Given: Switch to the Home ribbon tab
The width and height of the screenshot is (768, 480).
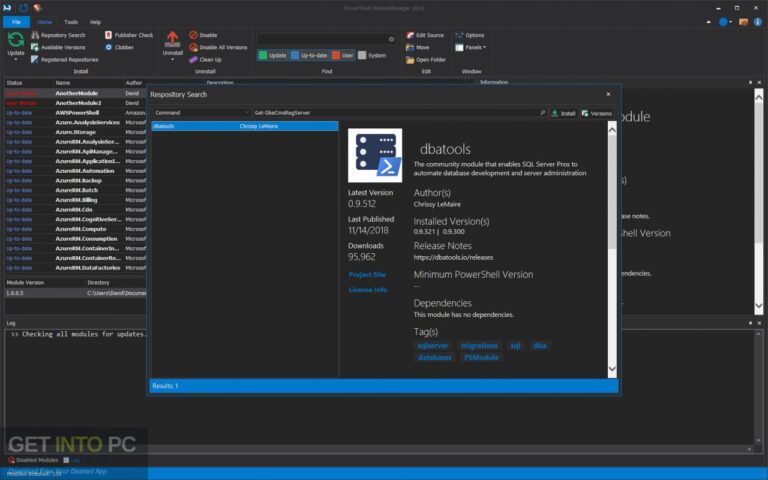Looking at the screenshot, I should pos(45,22).
